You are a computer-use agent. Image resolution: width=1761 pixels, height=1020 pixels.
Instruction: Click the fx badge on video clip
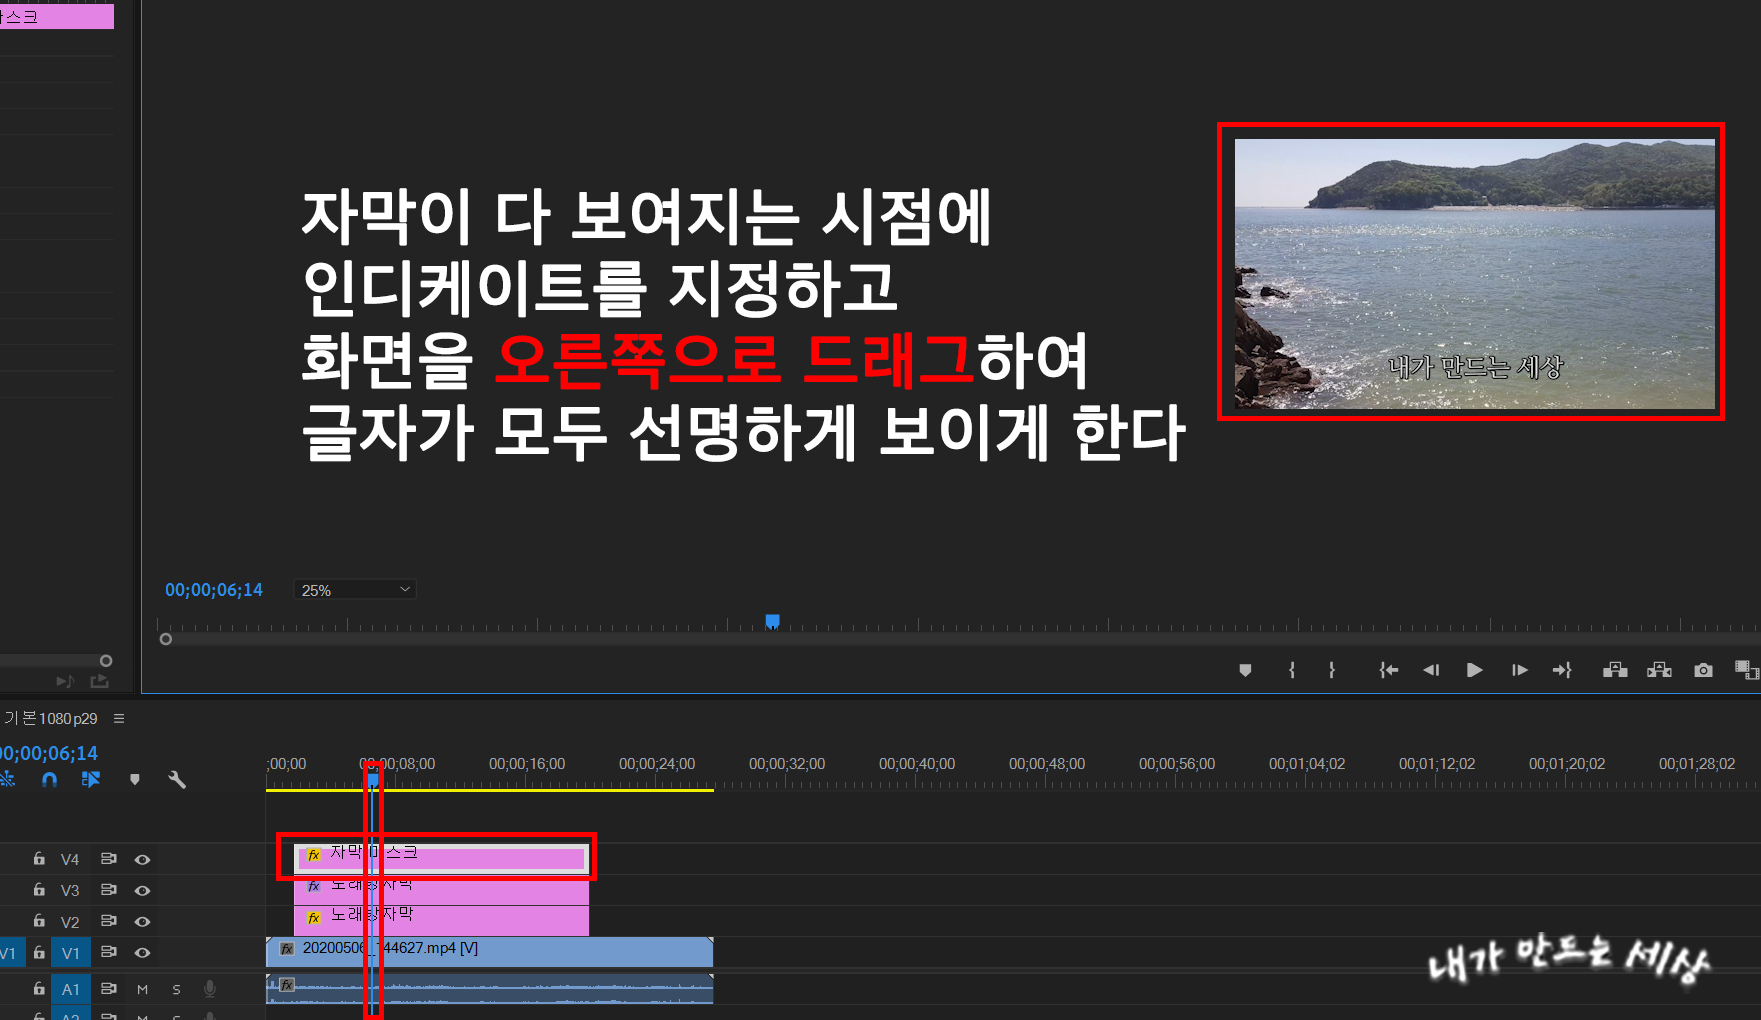287,949
